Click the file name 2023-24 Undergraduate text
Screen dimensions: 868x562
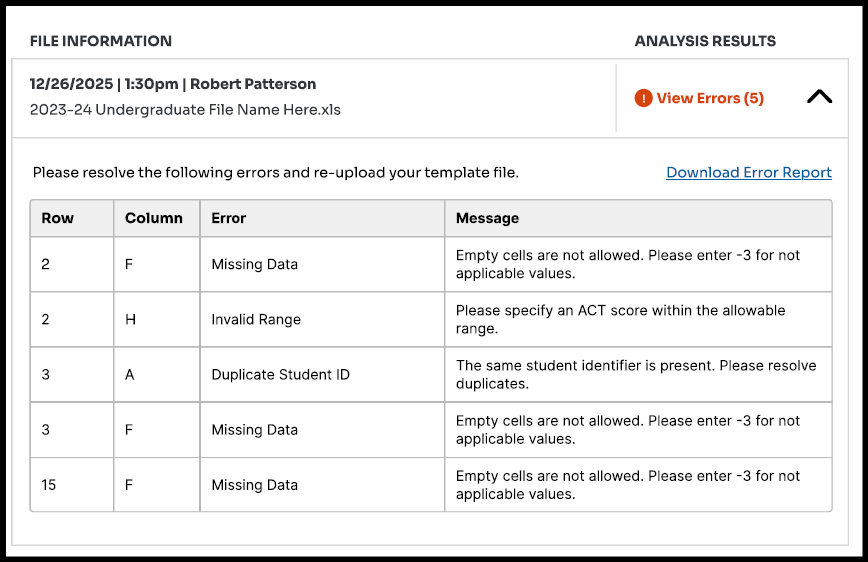[185, 110]
